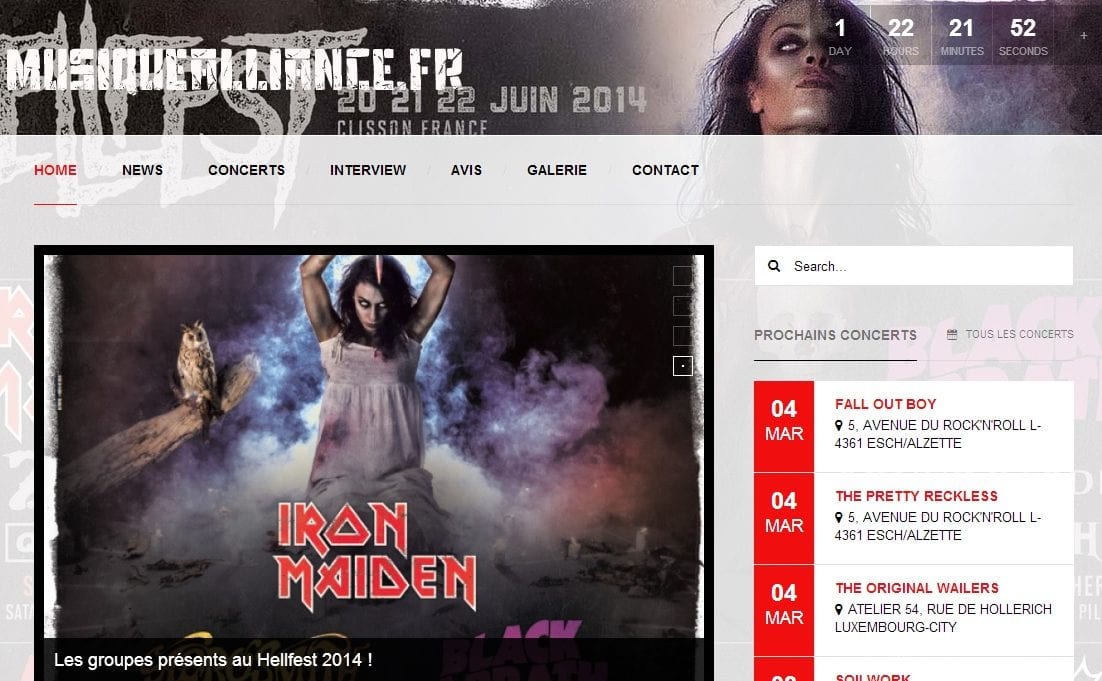The width and height of the screenshot is (1102, 681).
Task: Click the location pin under The Pretty Reckless
Action: (838, 517)
